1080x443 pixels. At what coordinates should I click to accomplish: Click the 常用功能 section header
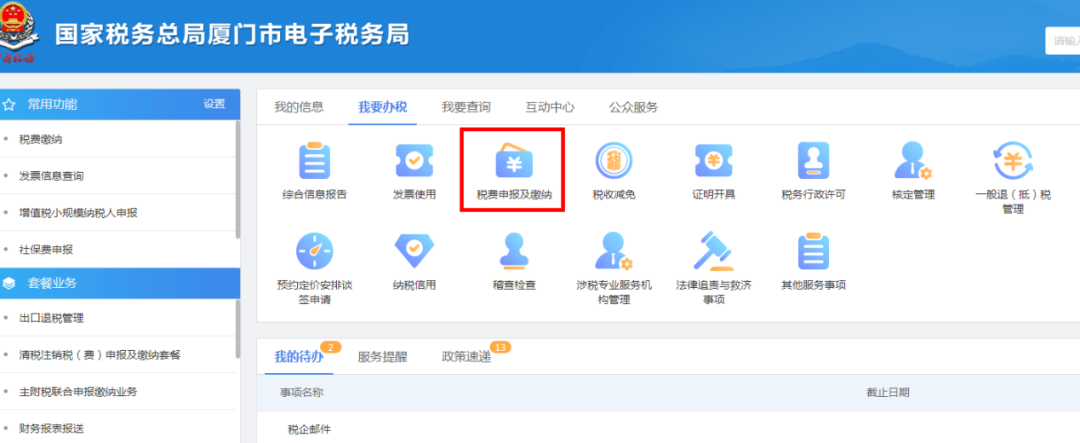120,105
